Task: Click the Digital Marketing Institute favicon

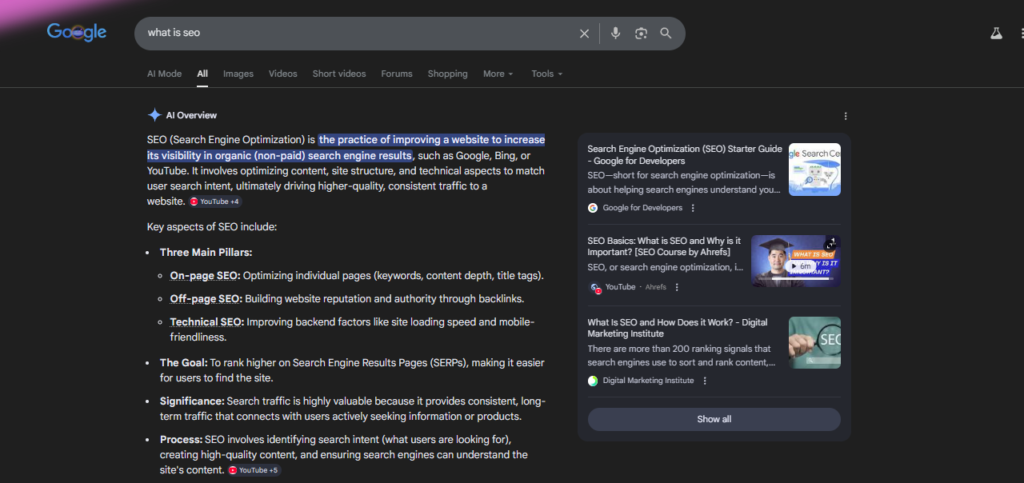Action: pyautogui.click(x=593, y=381)
